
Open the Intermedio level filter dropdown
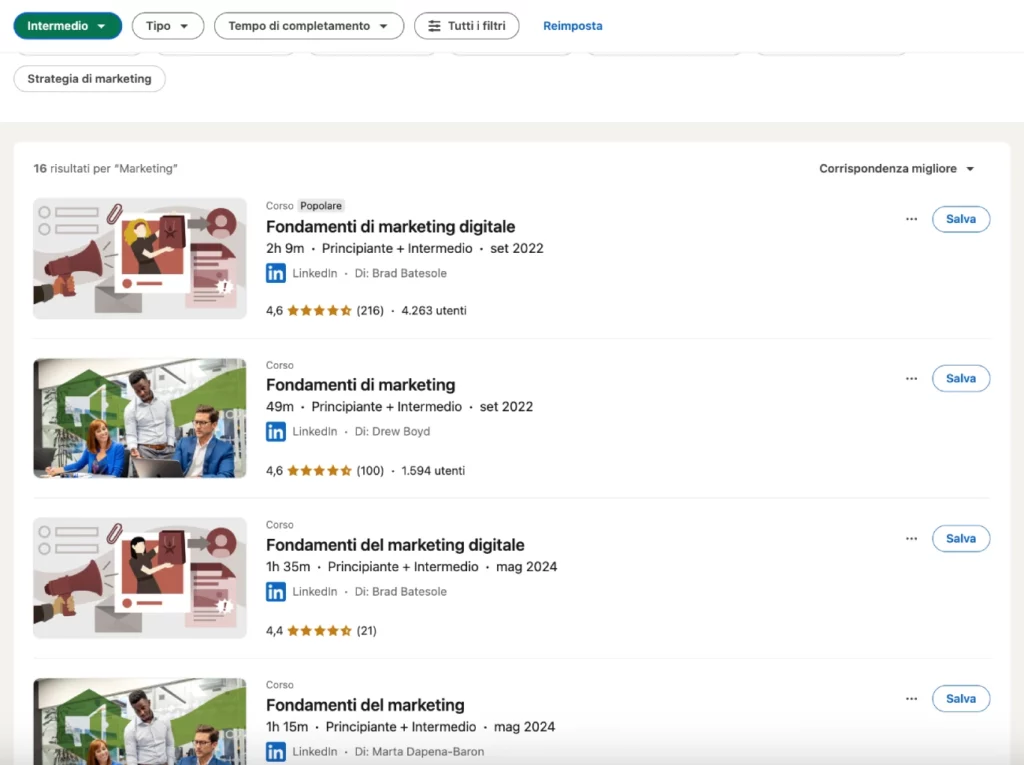(67, 26)
